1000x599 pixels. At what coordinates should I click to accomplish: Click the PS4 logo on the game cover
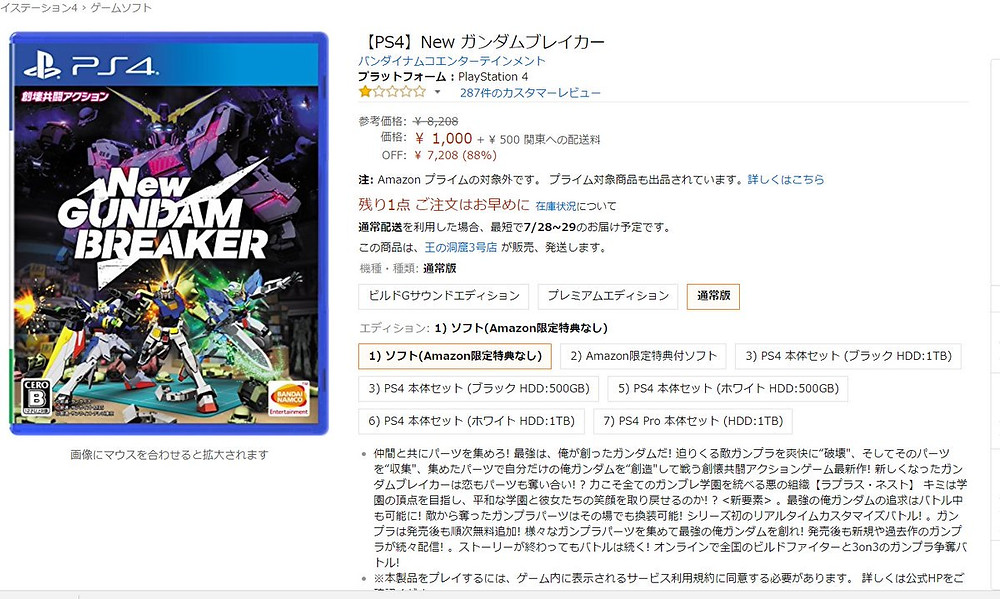coord(91,66)
